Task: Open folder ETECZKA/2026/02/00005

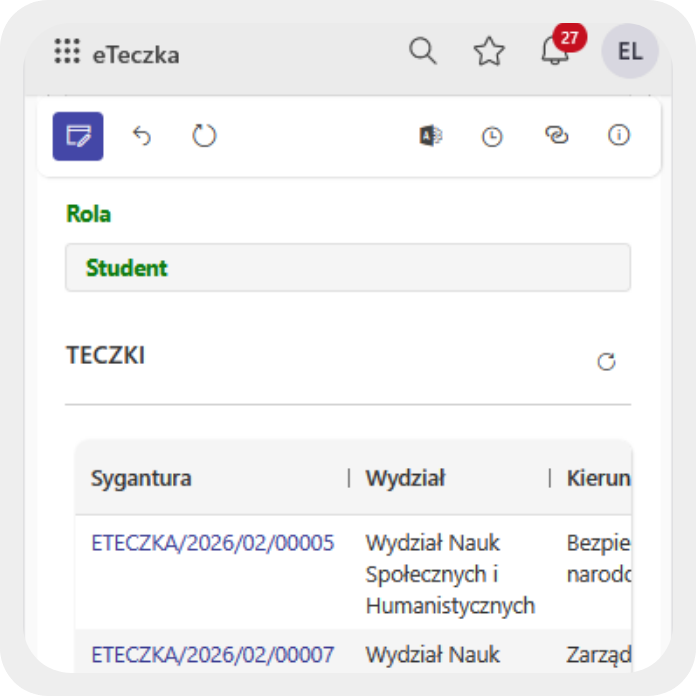Action: [x=212, y=543]
